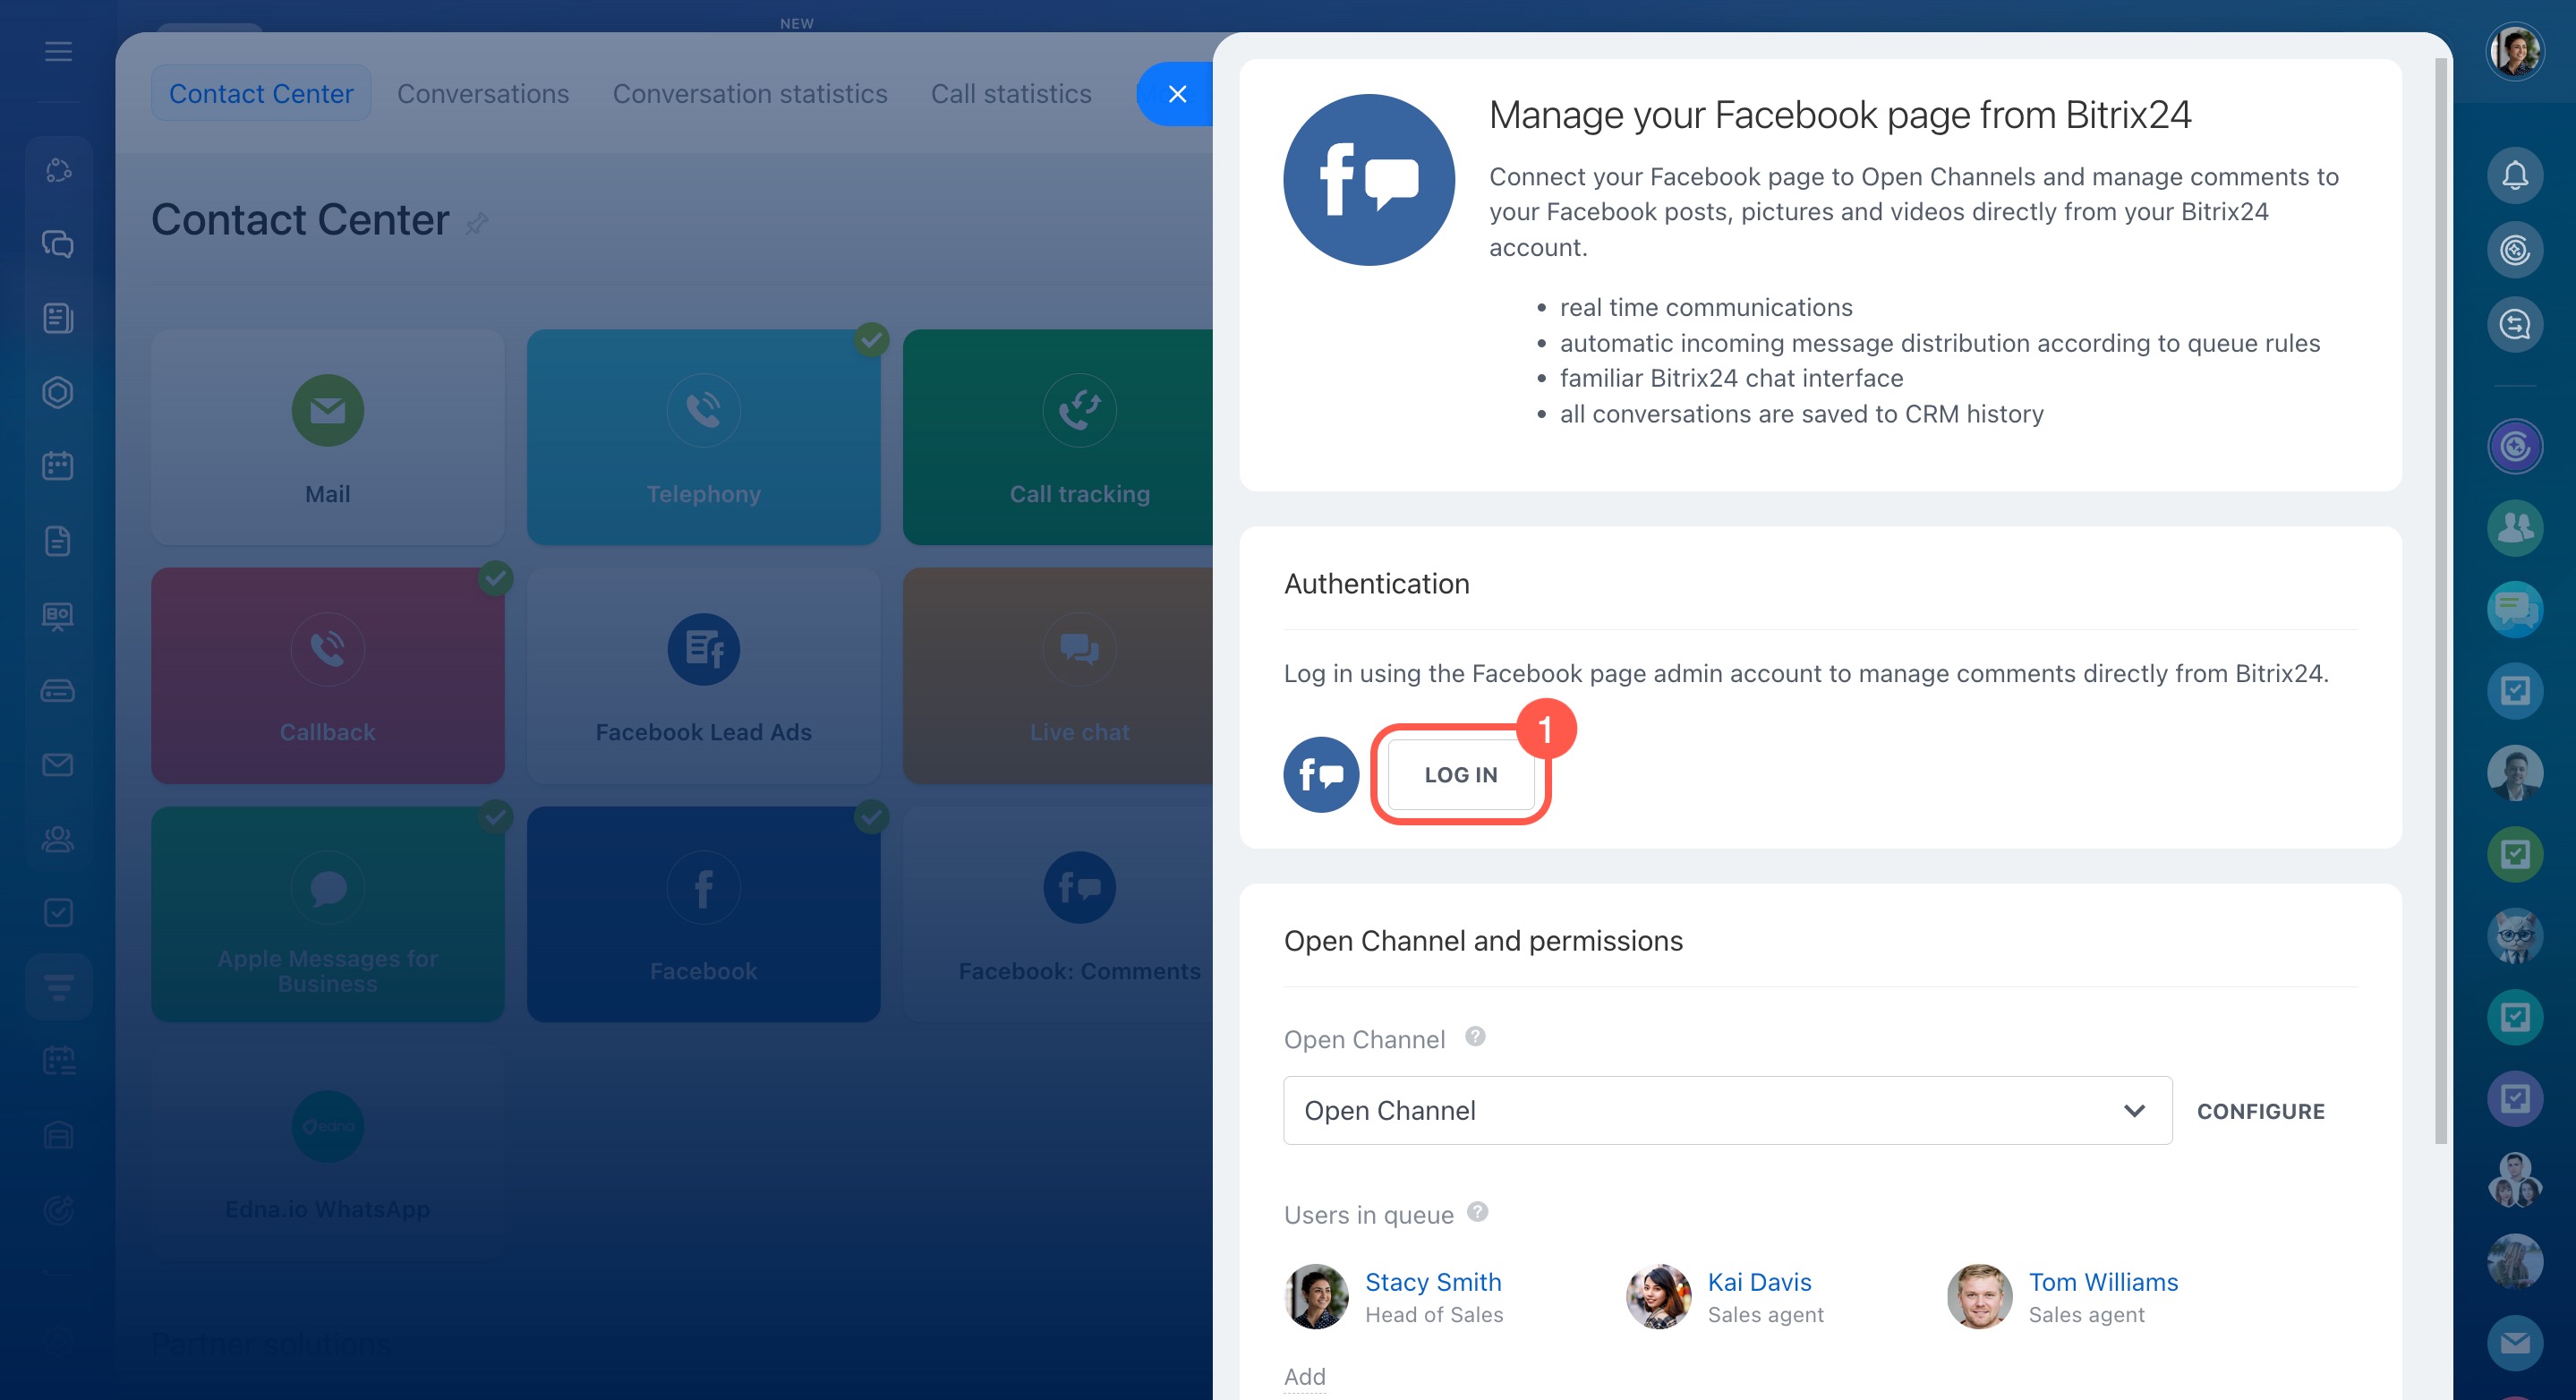
Task: Open the hamburger menu icon
Action: click(x=58, y=52)
